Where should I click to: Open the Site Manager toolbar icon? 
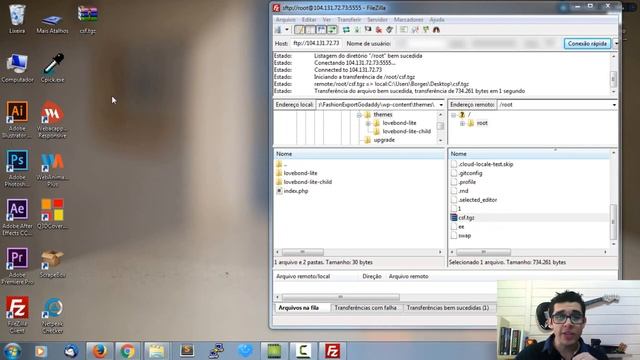[278, 30]
